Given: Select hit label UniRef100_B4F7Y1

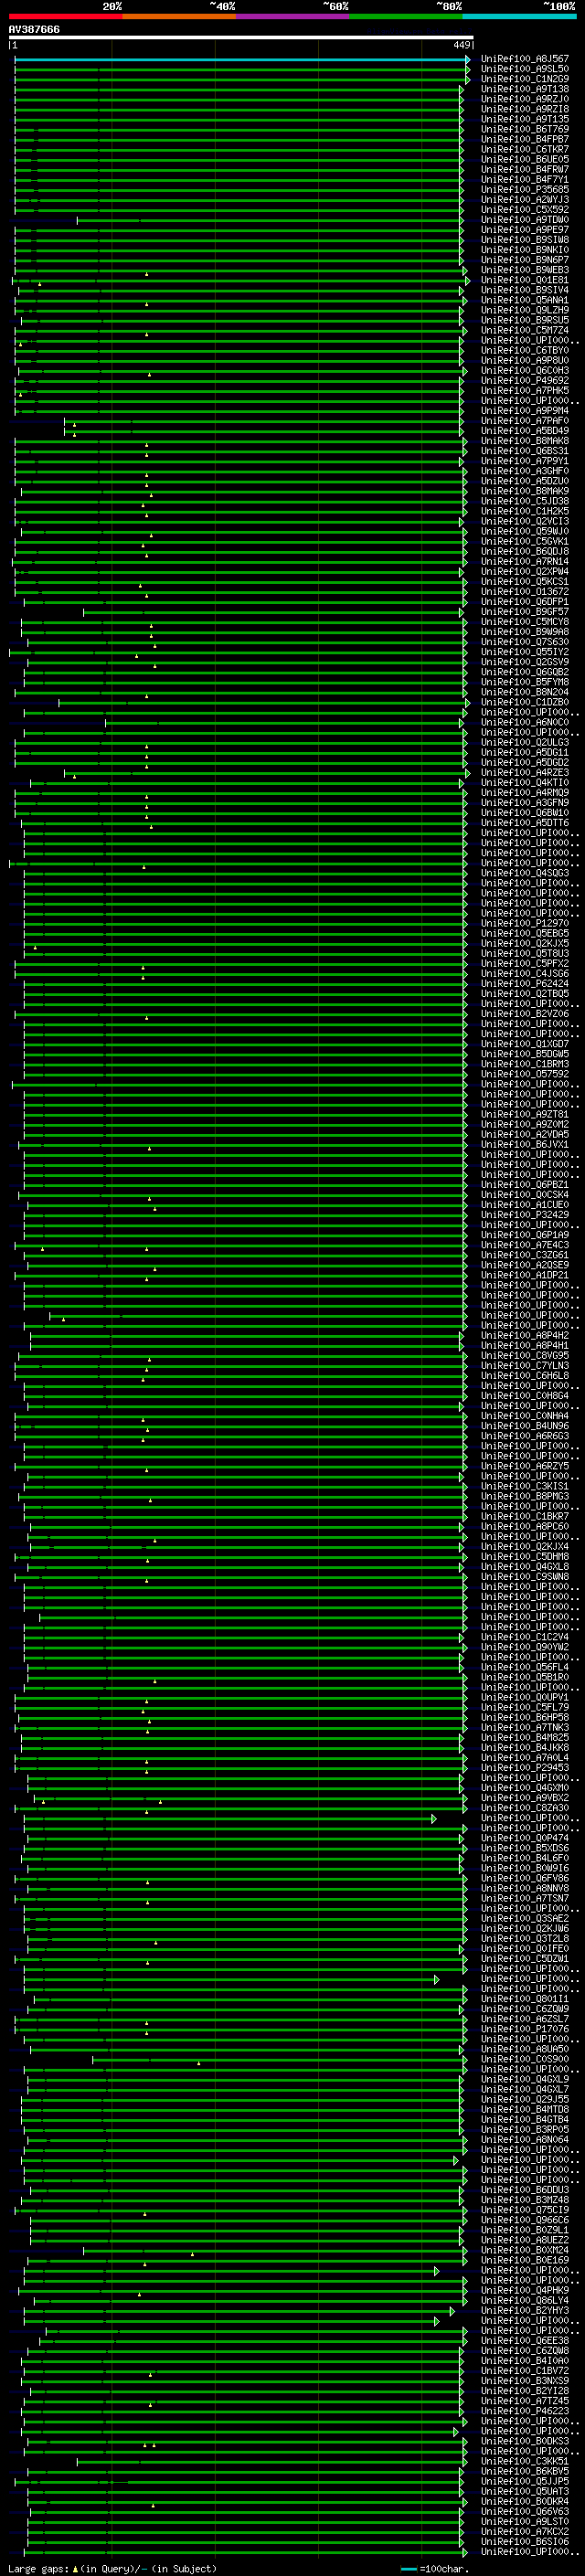Looking at the screenshot, I should (x=525, y=180).
